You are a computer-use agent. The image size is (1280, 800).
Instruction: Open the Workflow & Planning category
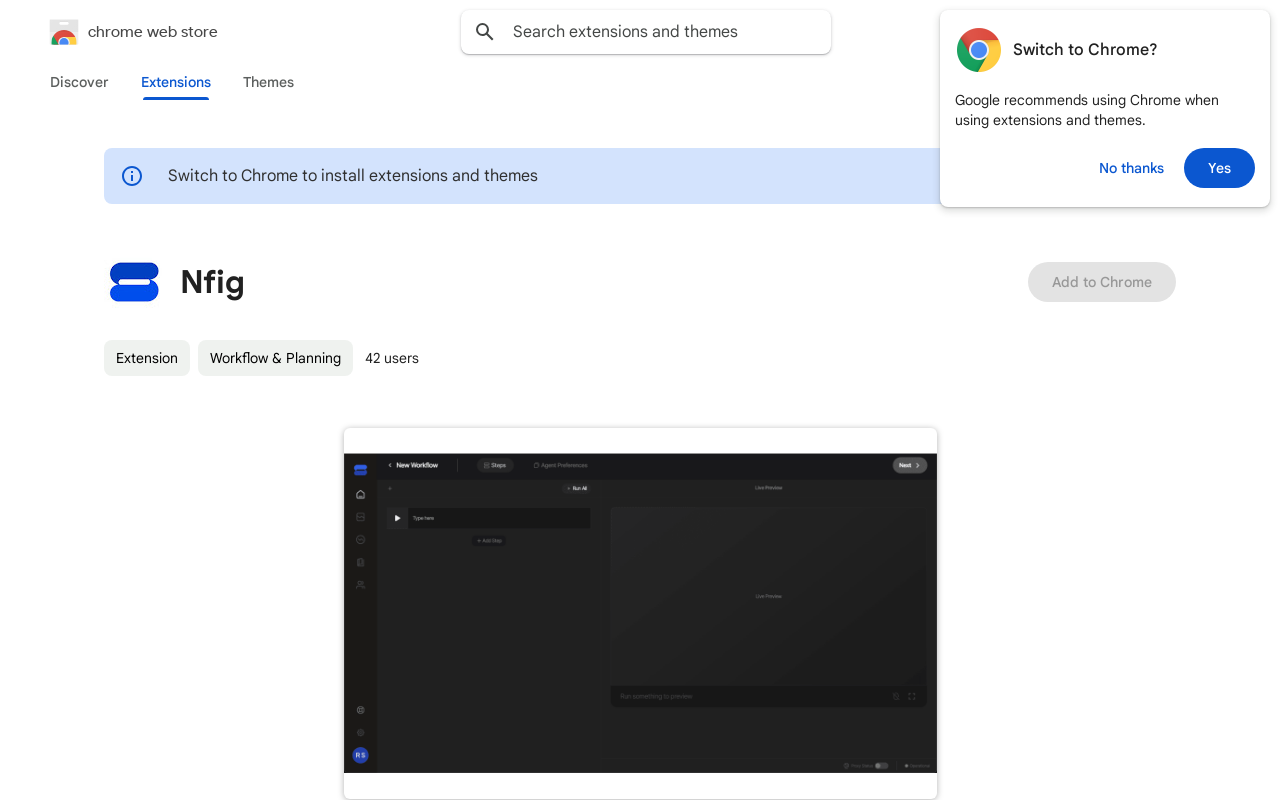275,358
